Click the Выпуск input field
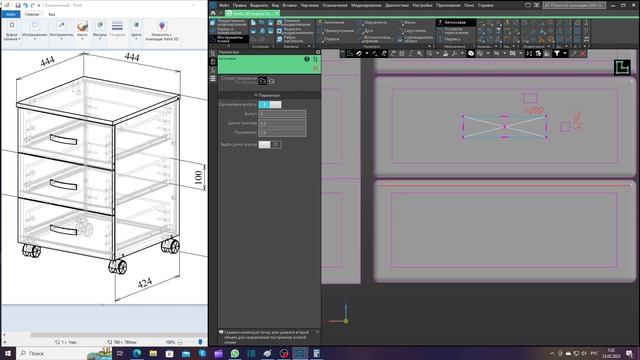The width and height of the screenshot is (640, 360). pyautogui.click(x=282, y=114)
